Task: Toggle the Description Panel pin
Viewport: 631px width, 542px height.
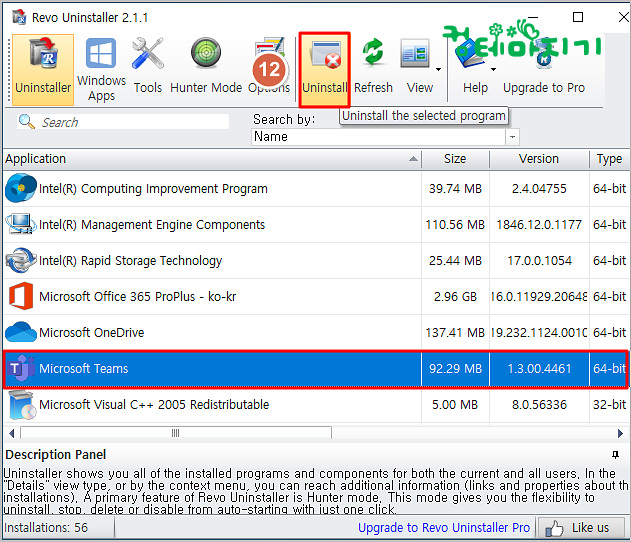Action: 615,455
